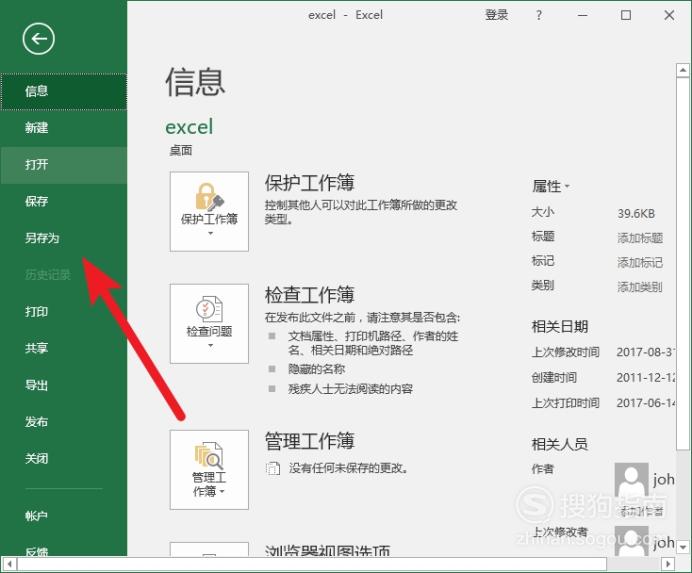This screenshot has width=692, height=573.
Task: Click the Add title (添加标题) field
Action: pos(640,238)
